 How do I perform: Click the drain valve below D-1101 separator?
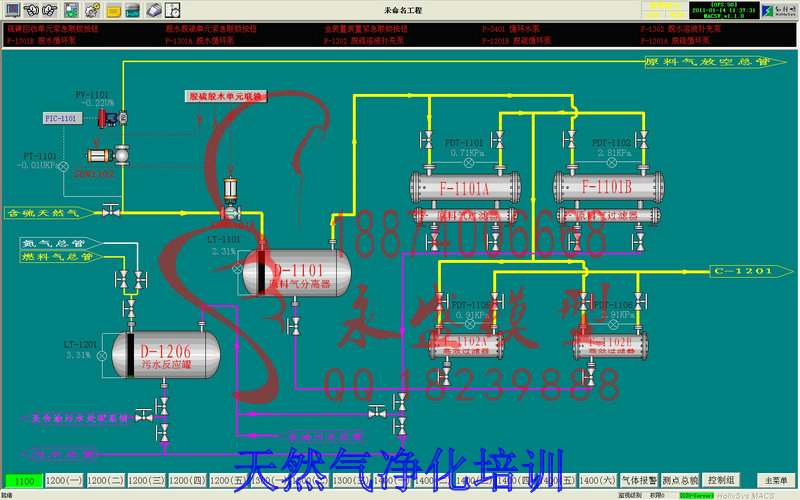(x=294, y=326)
